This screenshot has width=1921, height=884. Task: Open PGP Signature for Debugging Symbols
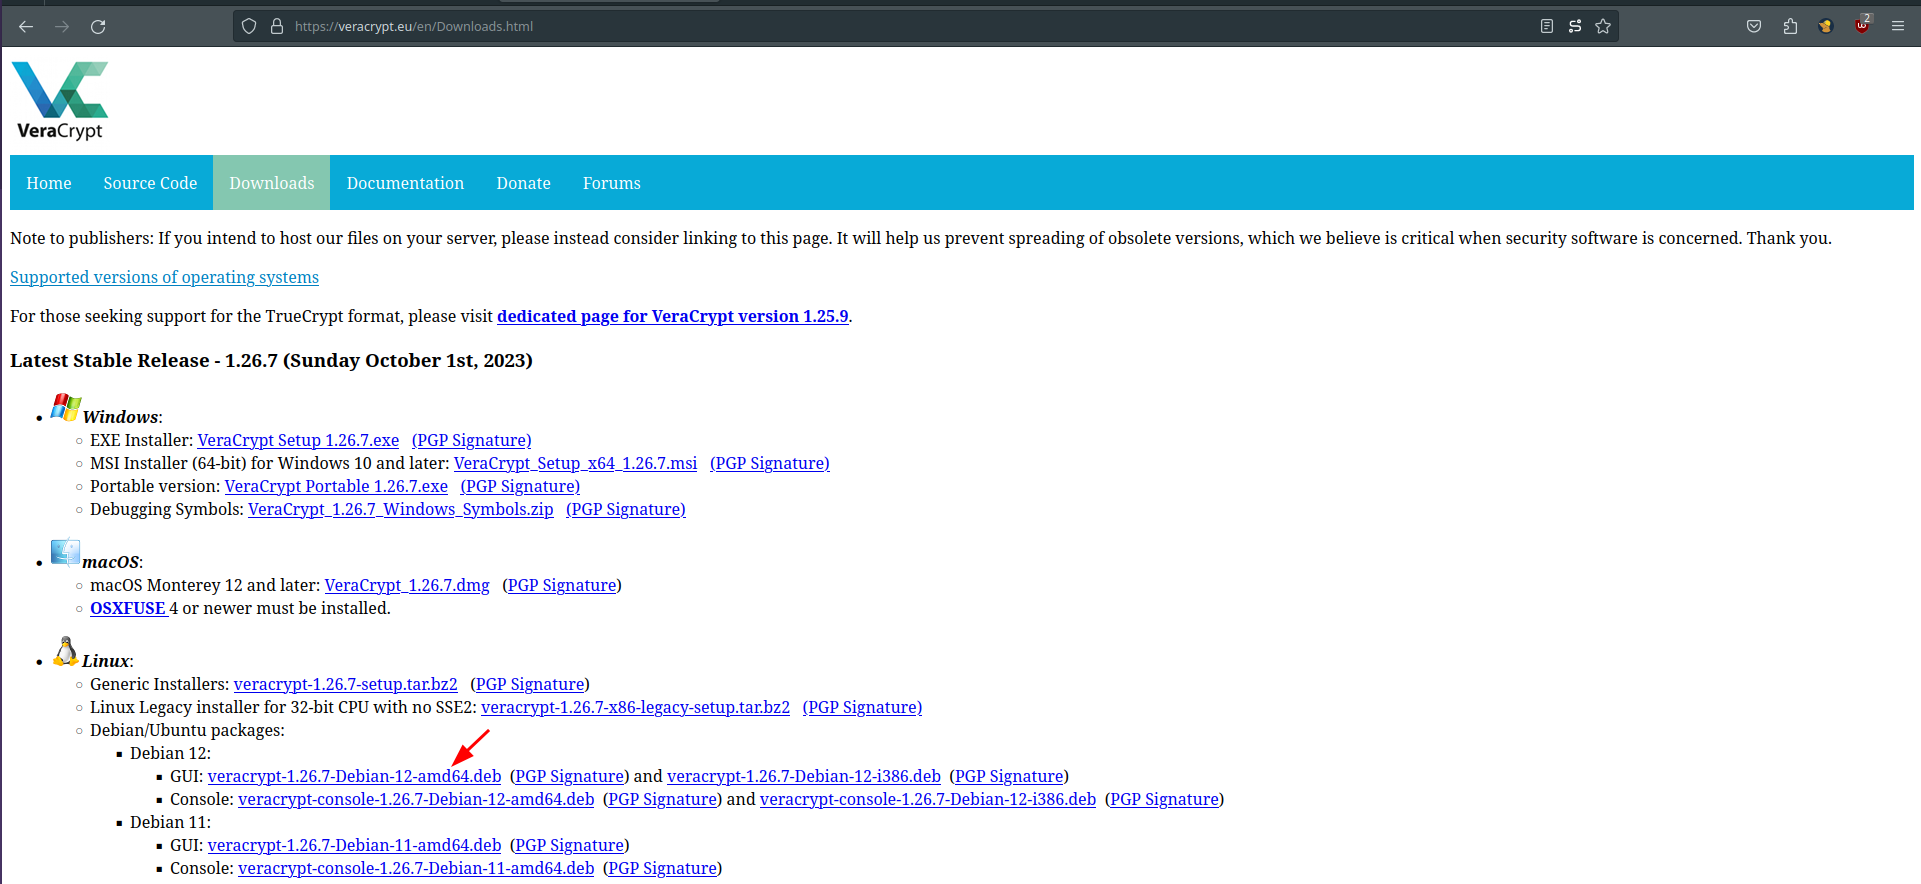[626, 509]
